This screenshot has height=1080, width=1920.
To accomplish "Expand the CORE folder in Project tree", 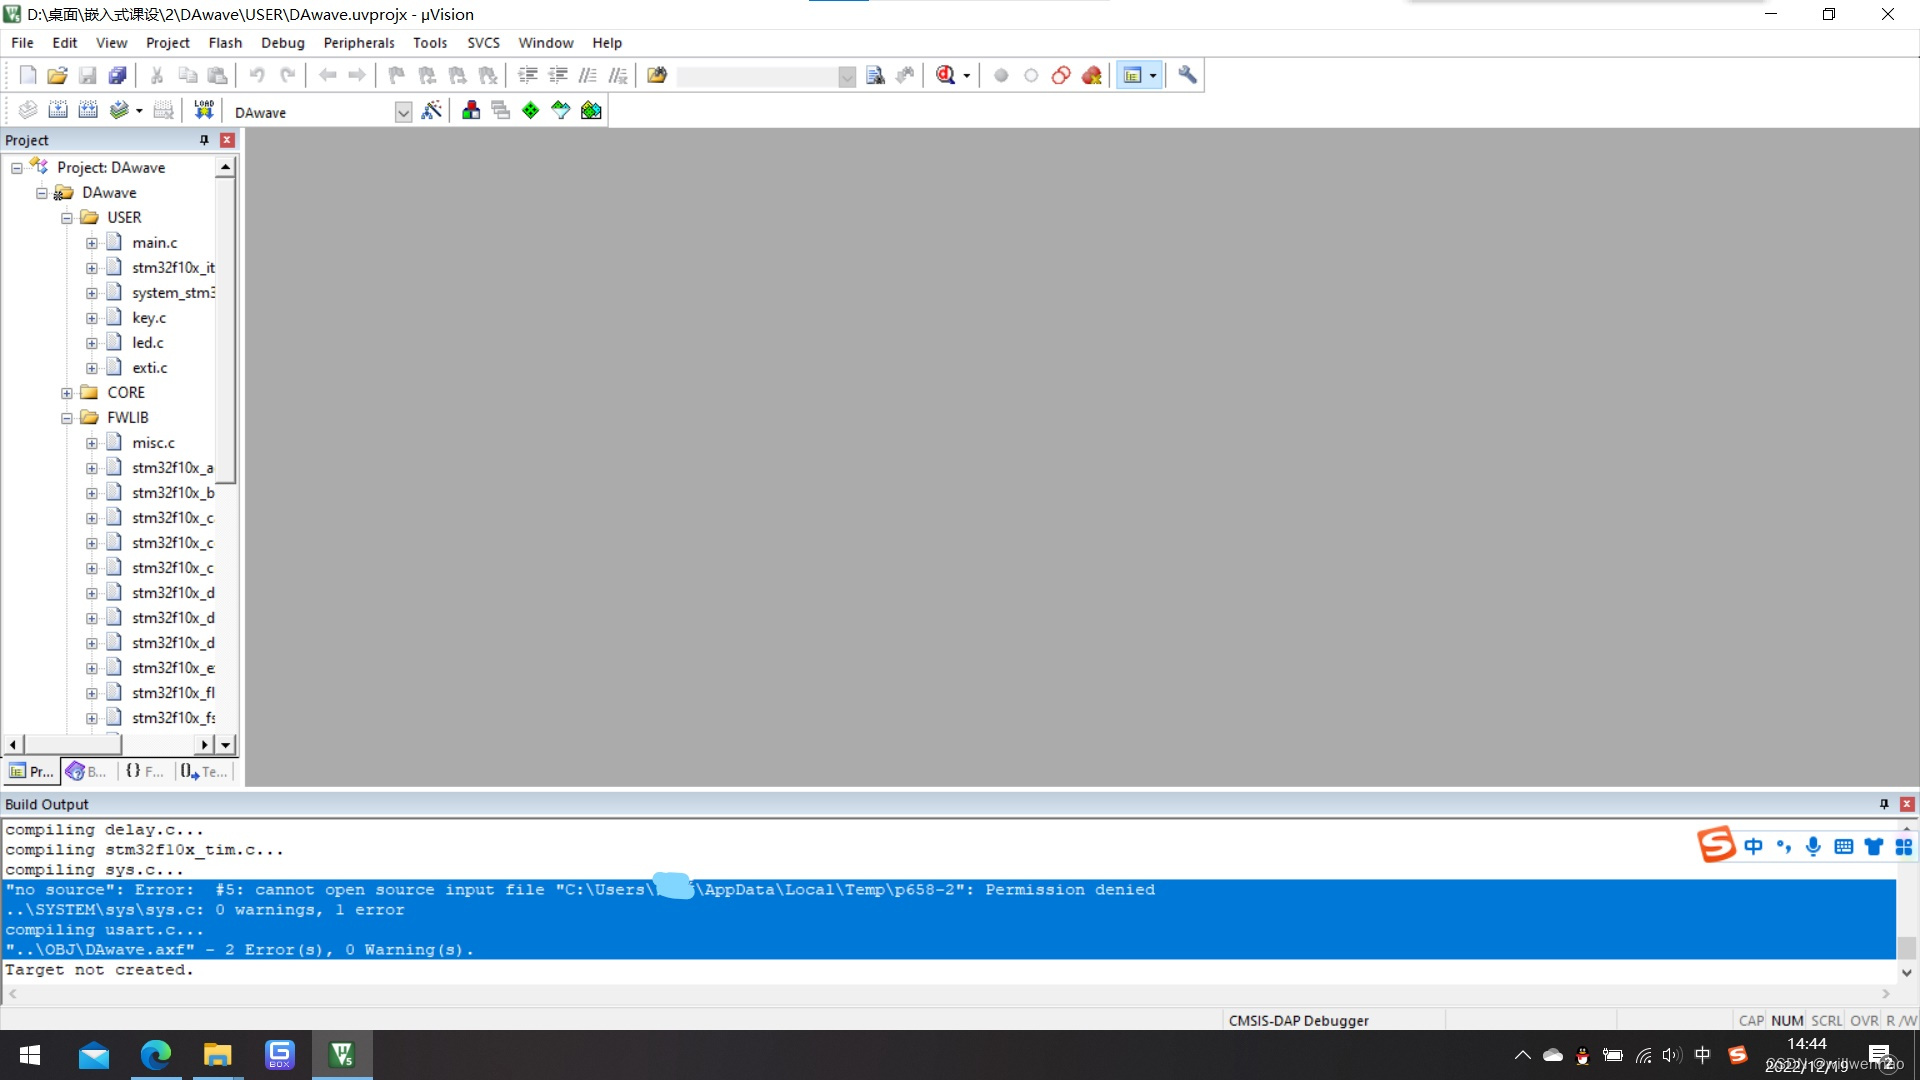I will pos(67,392).
